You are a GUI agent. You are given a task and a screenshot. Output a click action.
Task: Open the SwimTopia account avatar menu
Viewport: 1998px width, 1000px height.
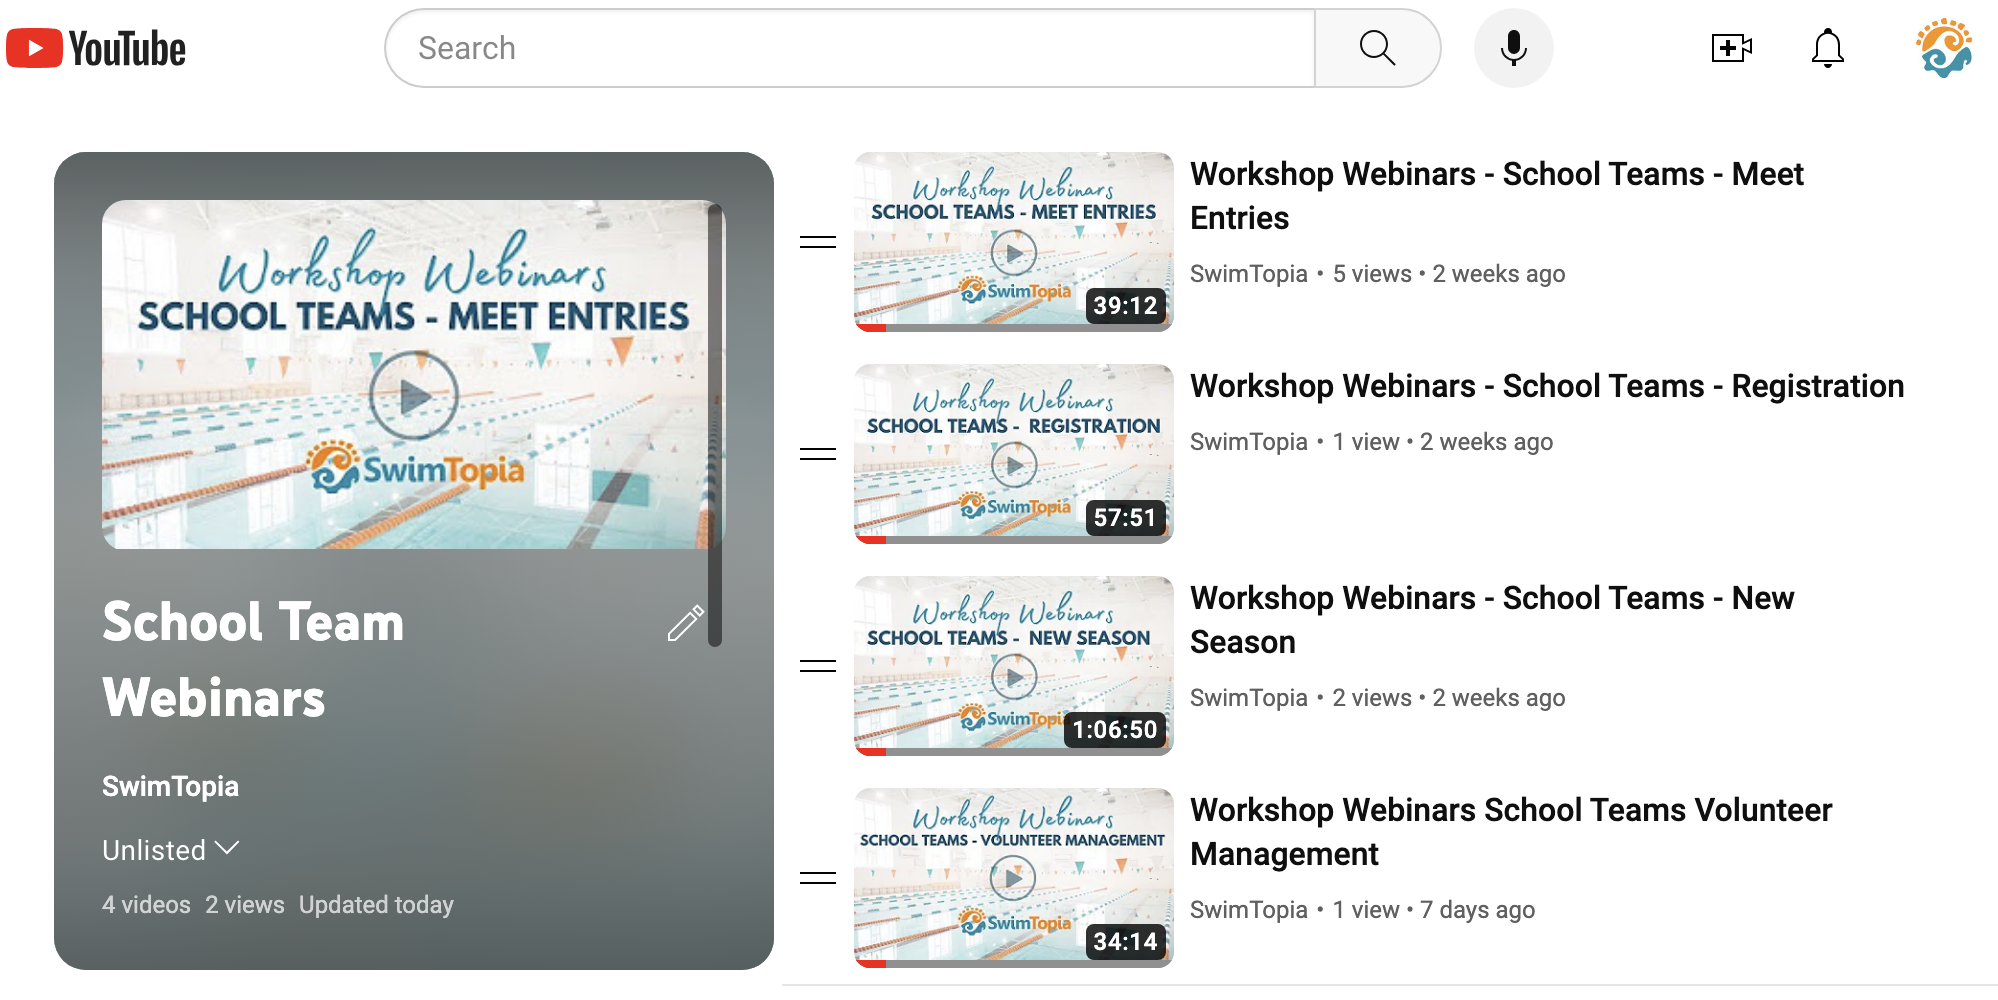coord(1944,48)
